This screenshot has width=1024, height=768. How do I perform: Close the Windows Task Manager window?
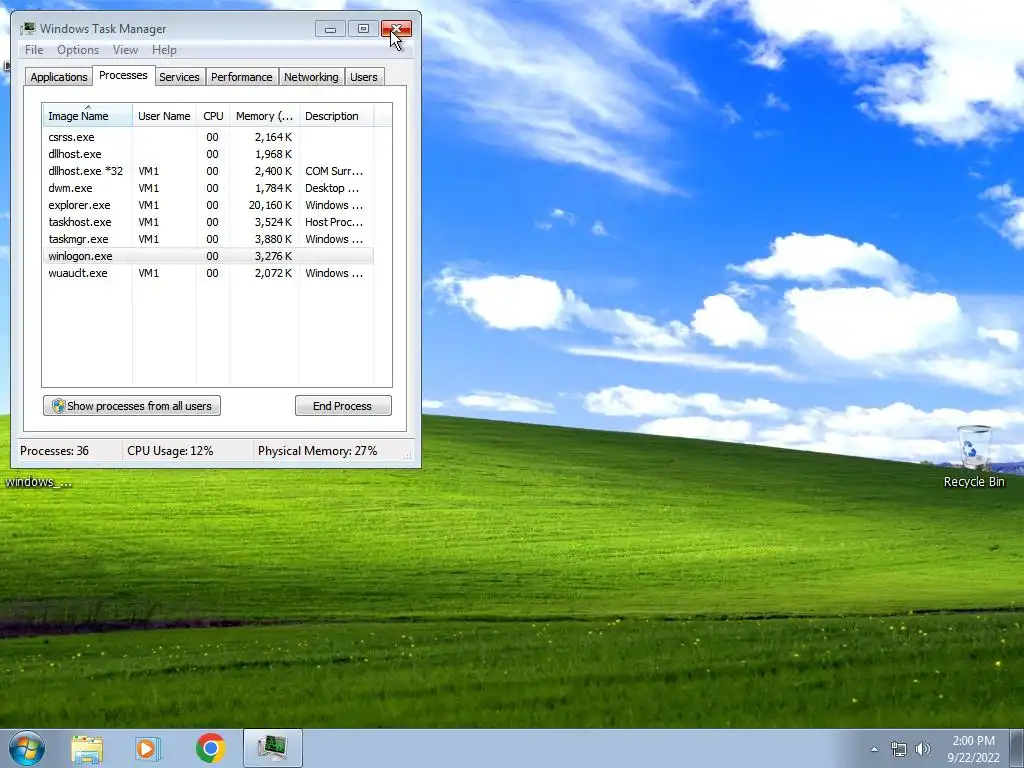point(396,29)
